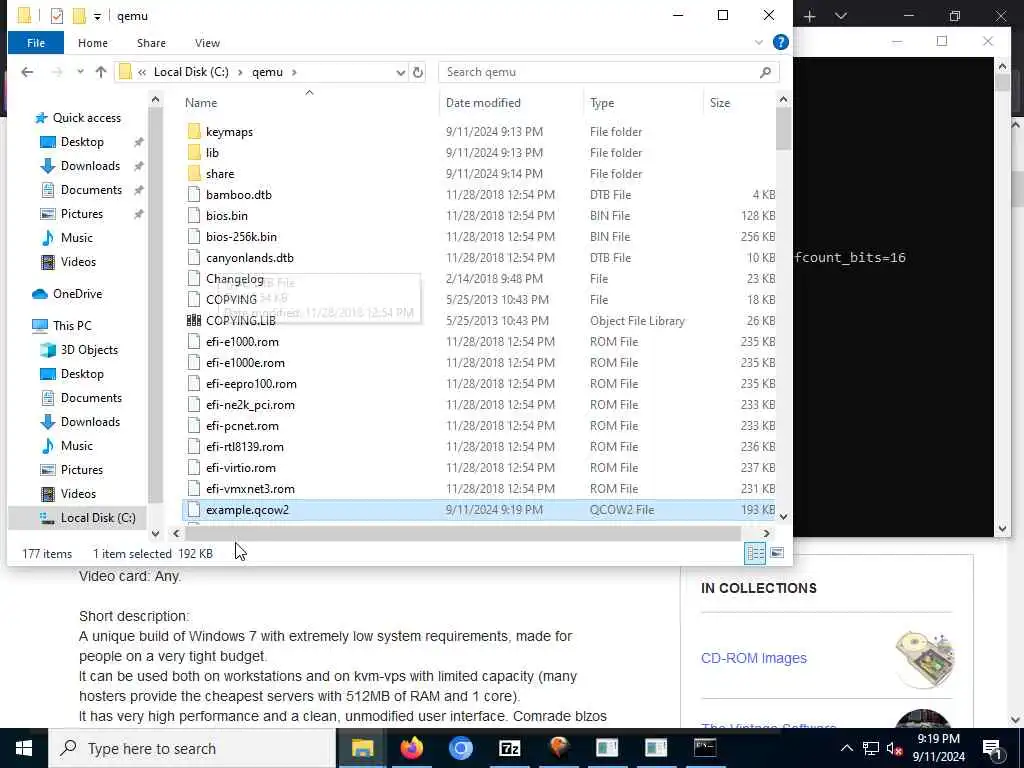This screenshot has width=1024, height=768.
Task: Open the terminal tab dropdown chevron
Action: 841,16
